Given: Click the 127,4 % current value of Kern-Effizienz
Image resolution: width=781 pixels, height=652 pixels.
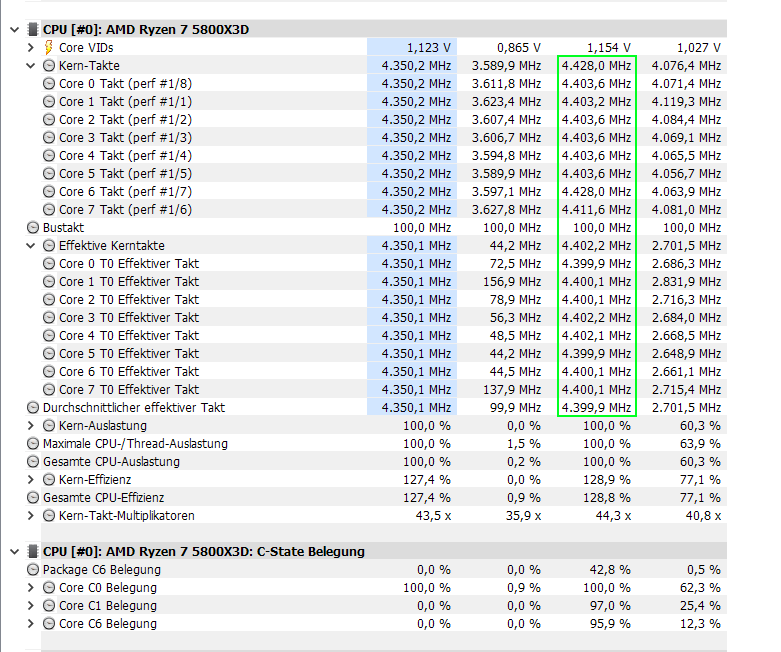Looking at the screenshot, I should click(x=427, y=480).
